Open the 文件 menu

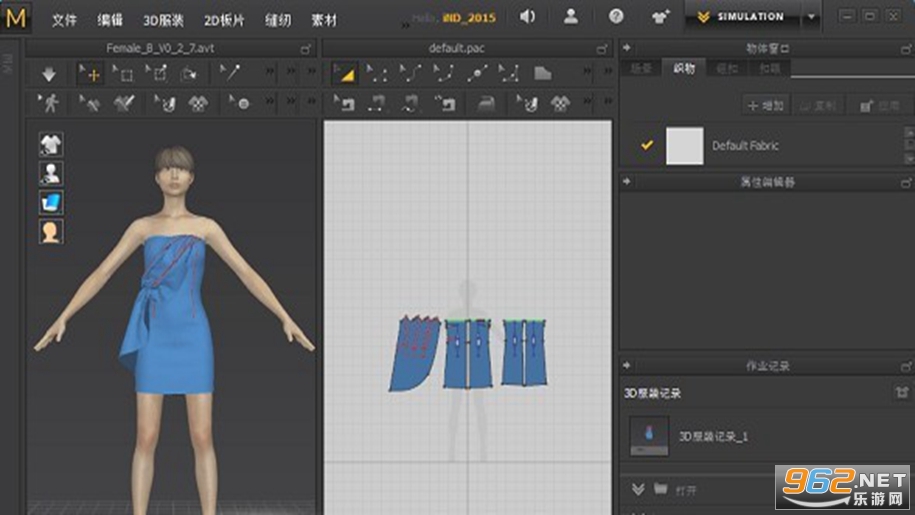[64, 20]
